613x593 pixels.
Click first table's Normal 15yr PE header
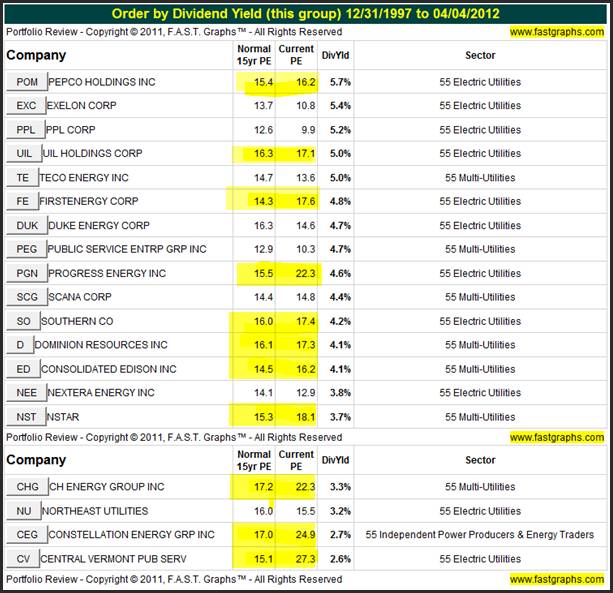coord(254,55)
